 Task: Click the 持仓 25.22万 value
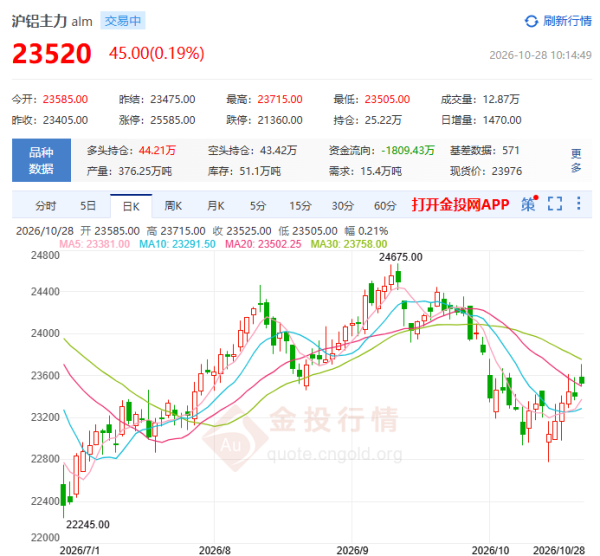point(383,120)
